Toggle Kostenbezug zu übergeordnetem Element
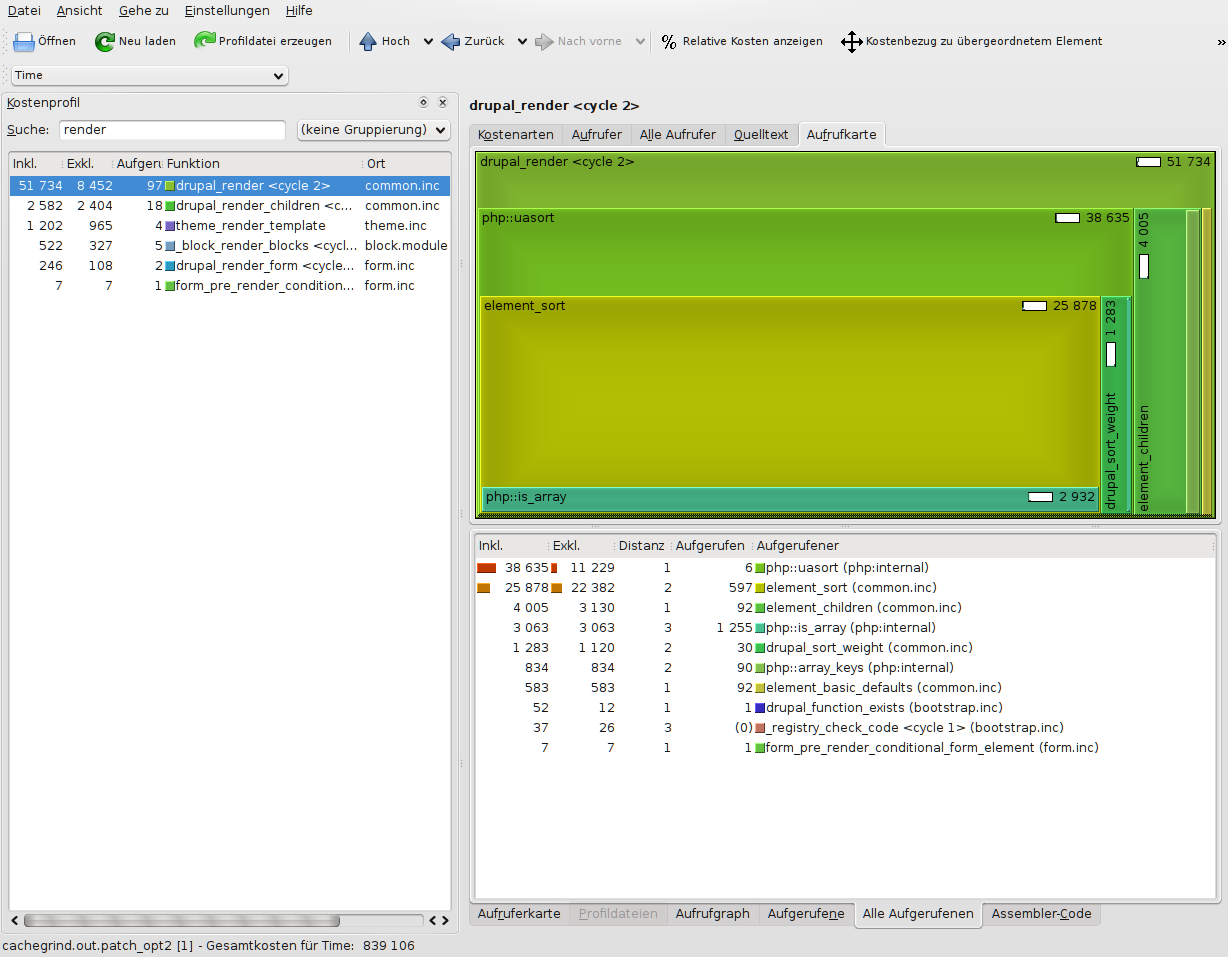Viewport: 1228px width, 957px height. click(851, 42)
